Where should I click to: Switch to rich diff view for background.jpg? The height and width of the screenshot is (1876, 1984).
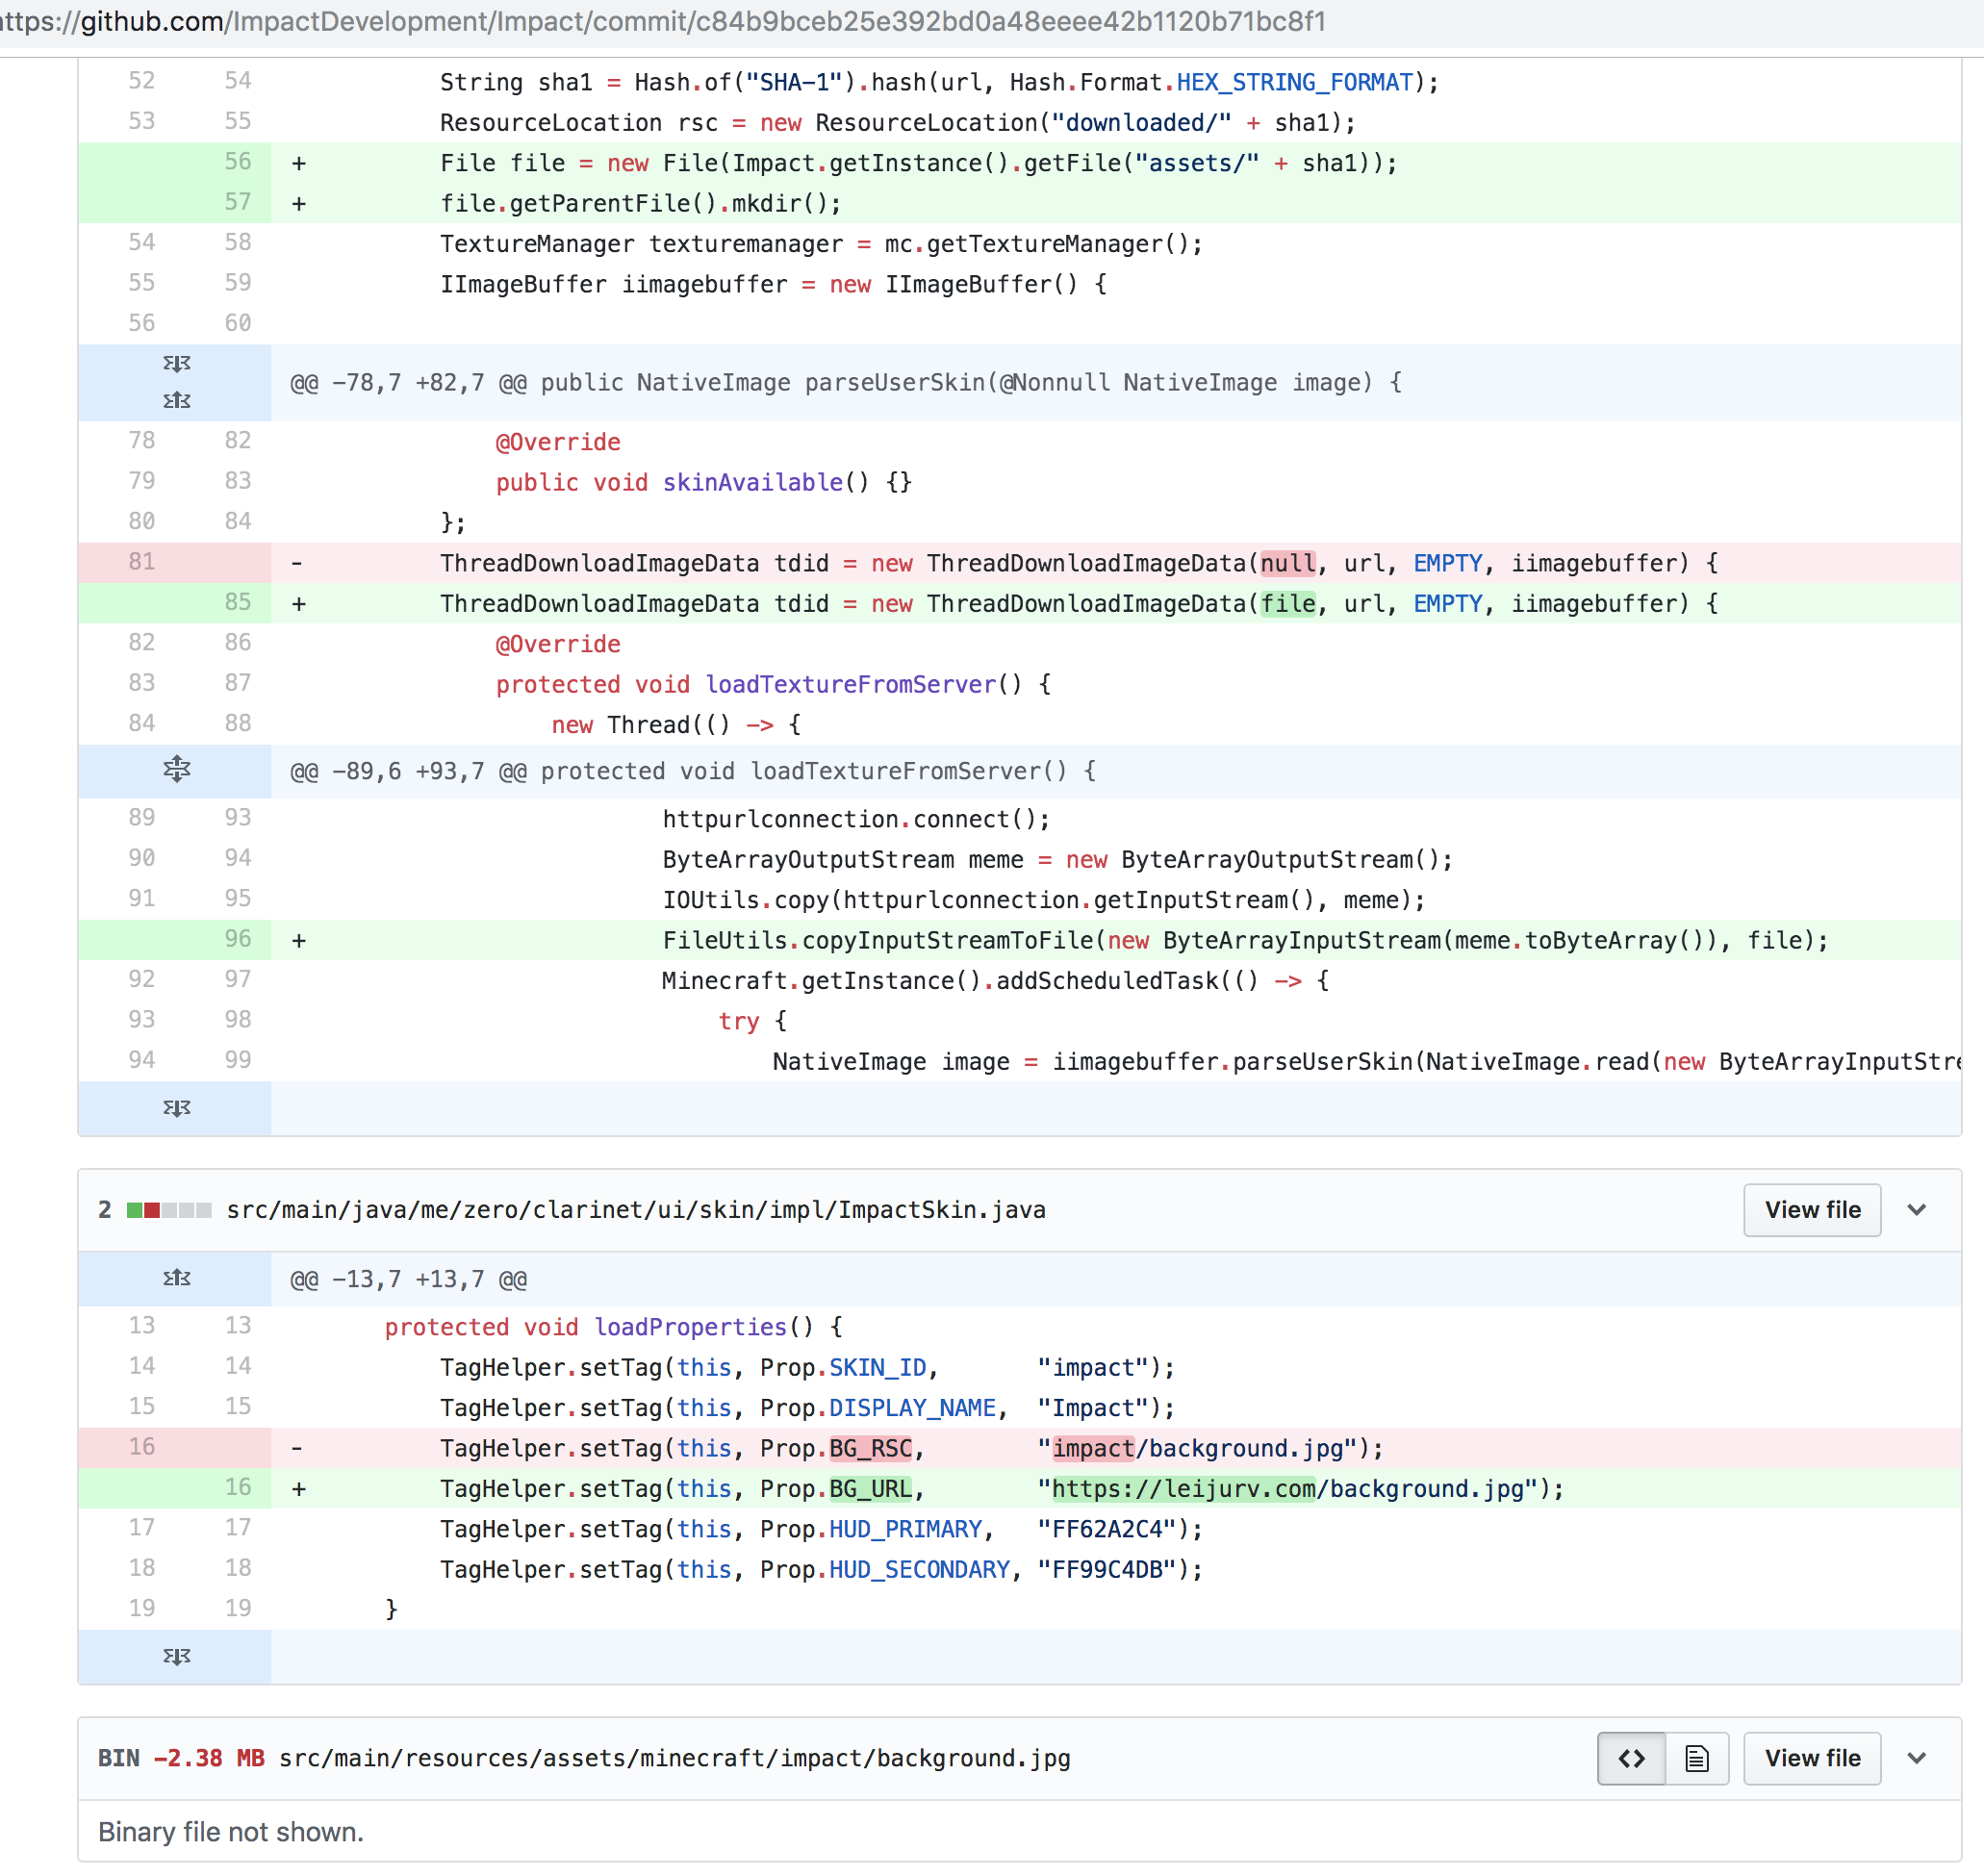point(1697,1758)
